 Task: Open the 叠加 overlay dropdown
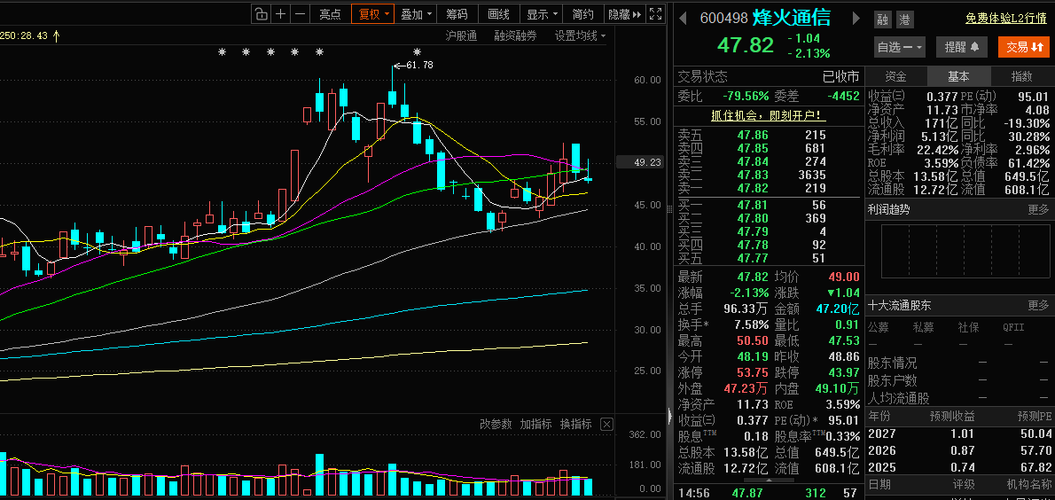(416, 13)
